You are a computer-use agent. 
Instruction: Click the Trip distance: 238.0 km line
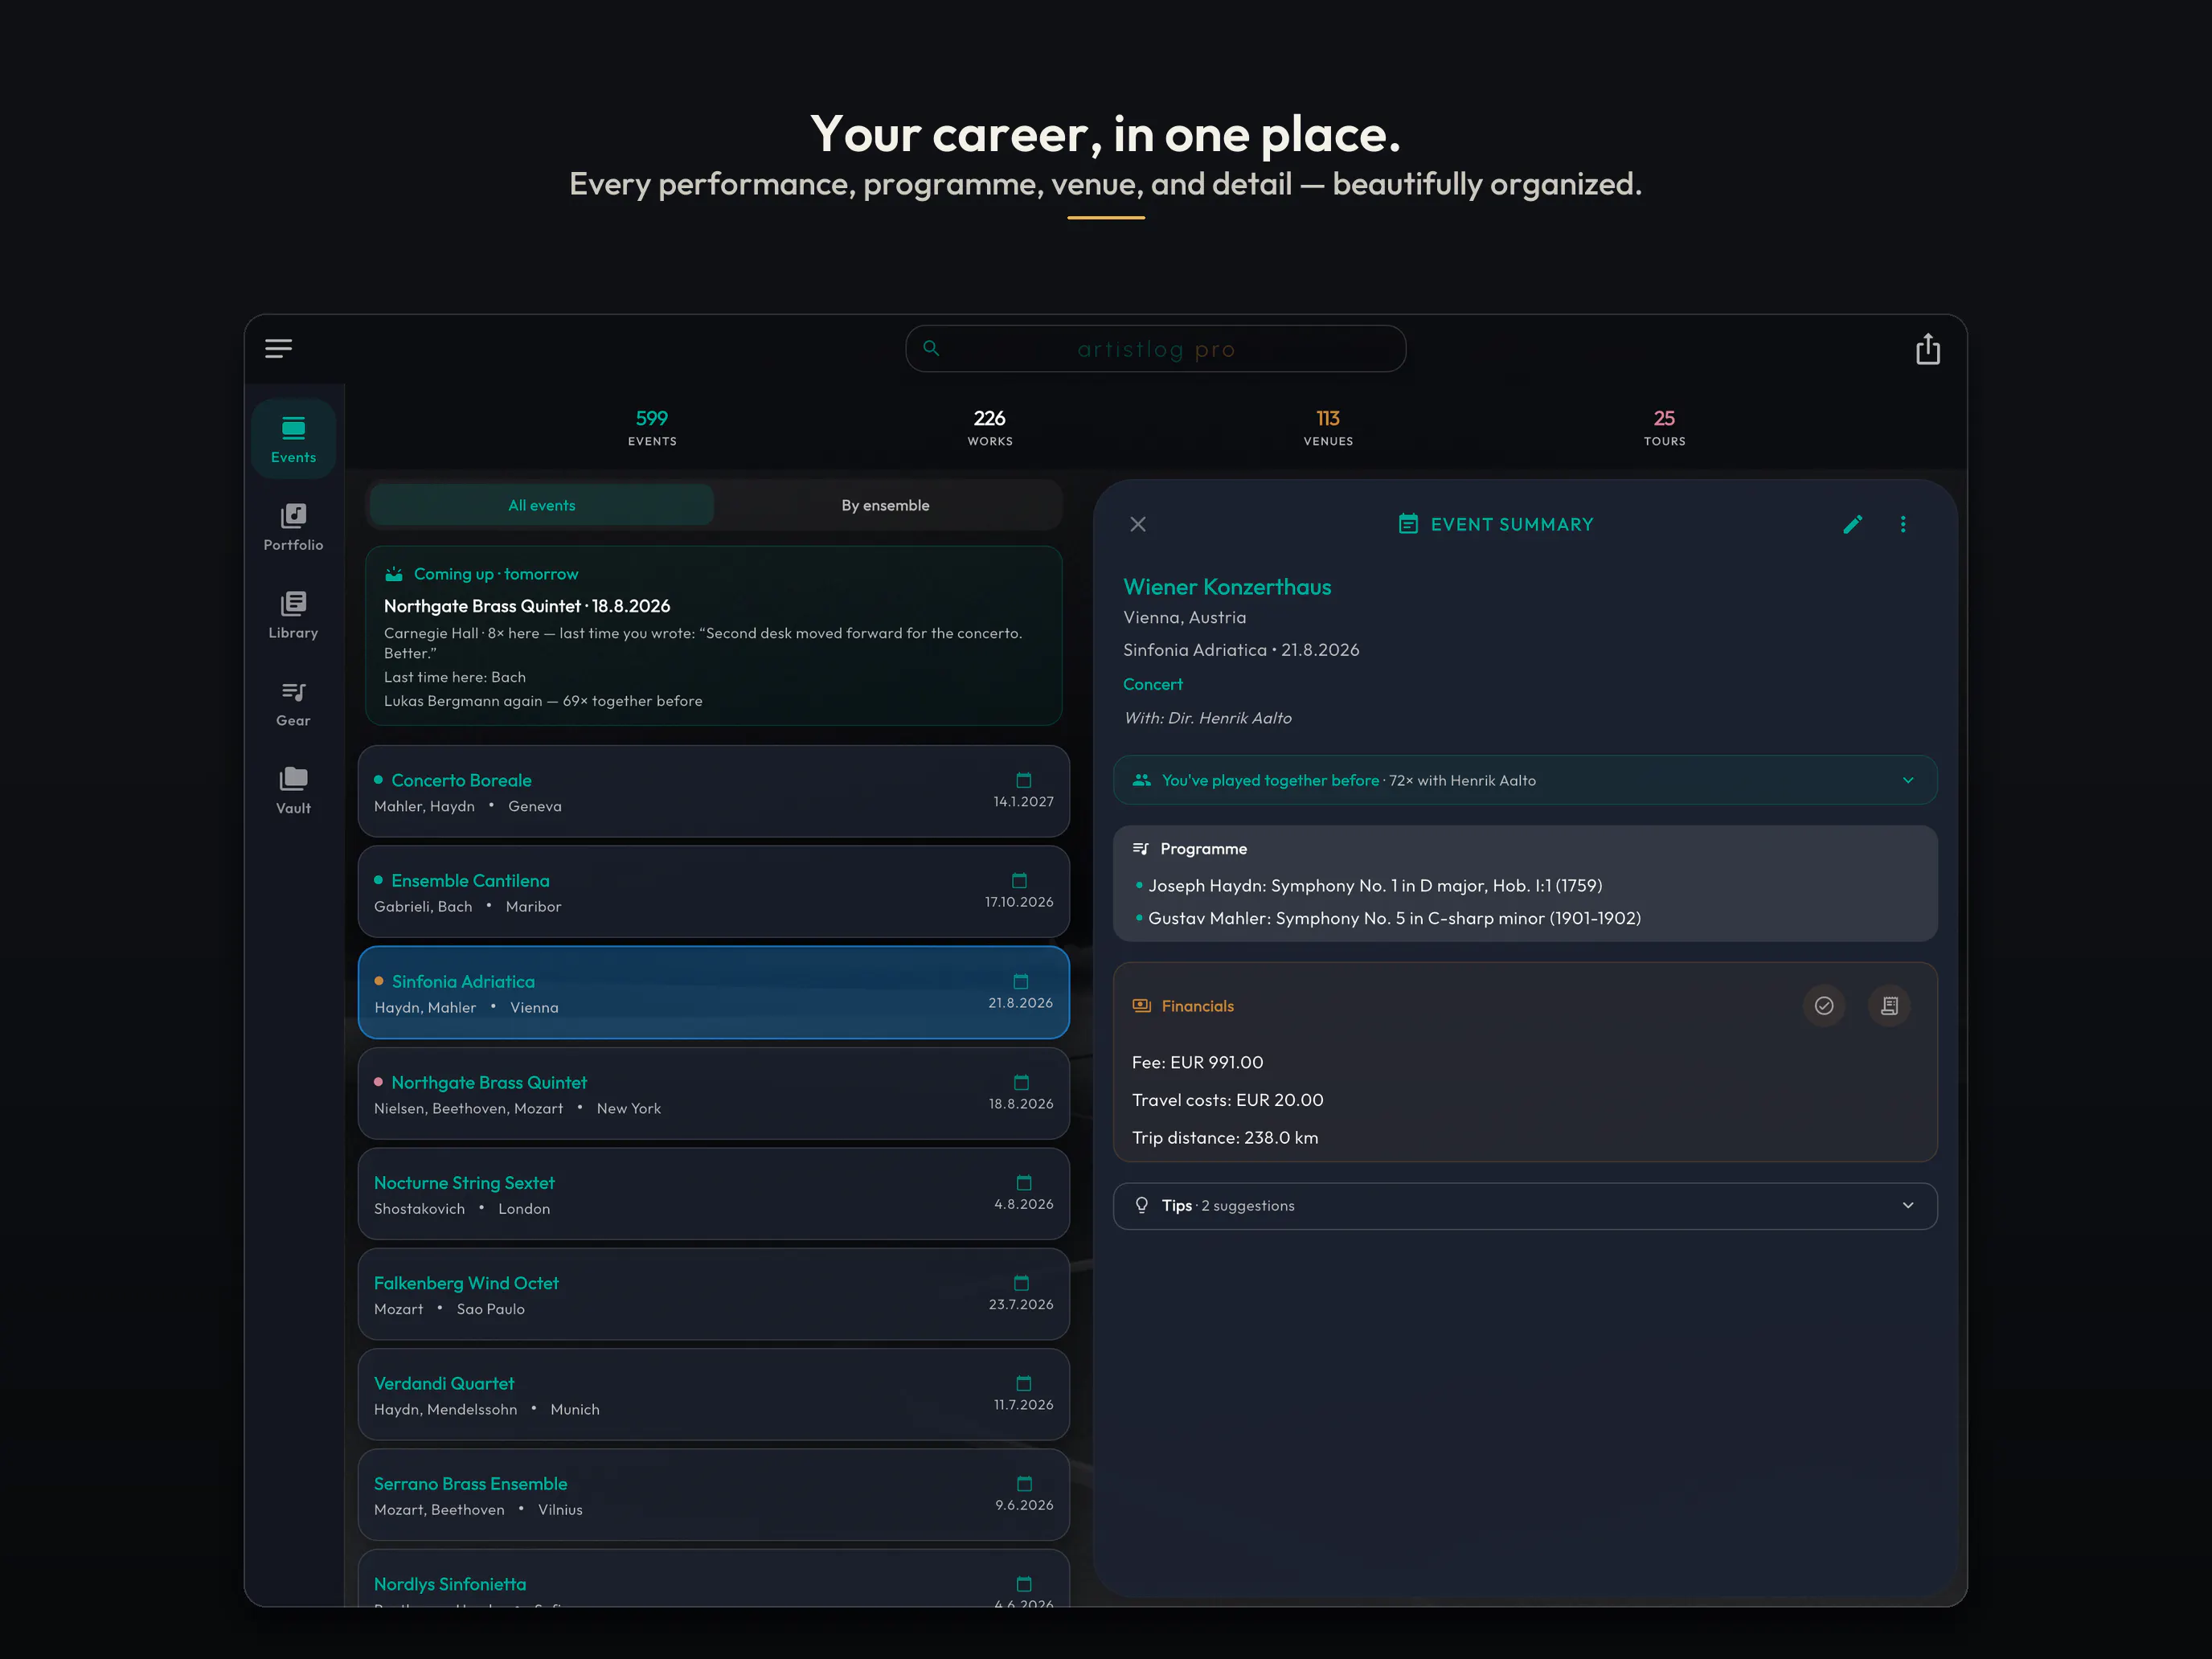[1225, 1137]
